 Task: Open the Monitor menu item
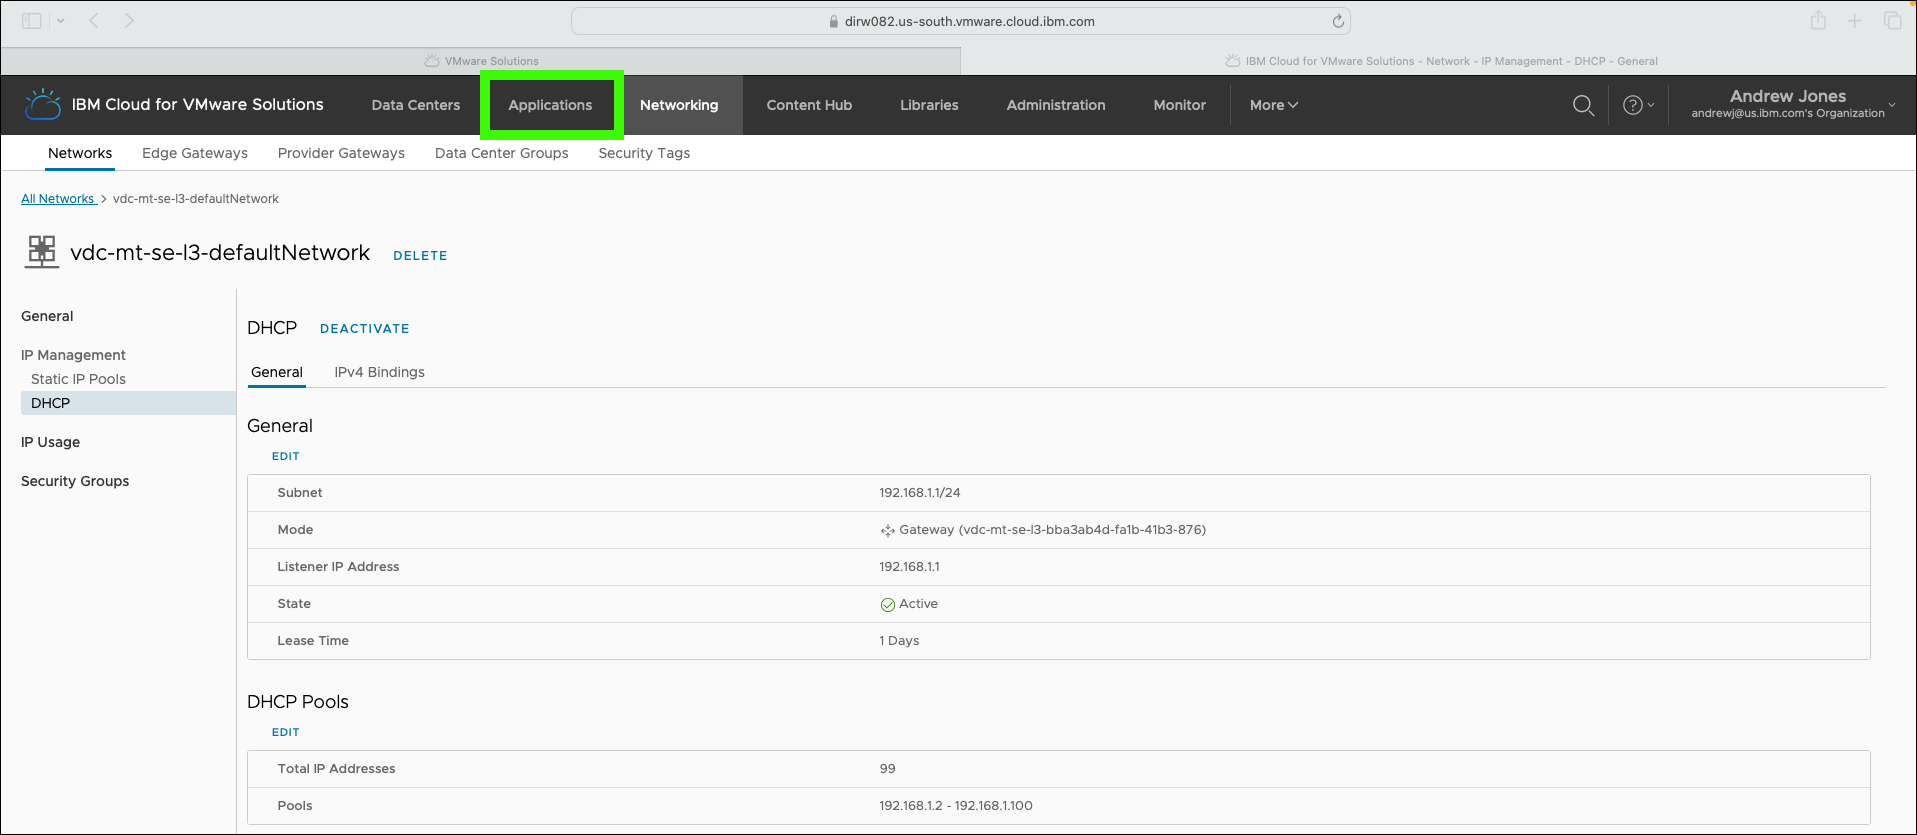[x=1180, y=105]
